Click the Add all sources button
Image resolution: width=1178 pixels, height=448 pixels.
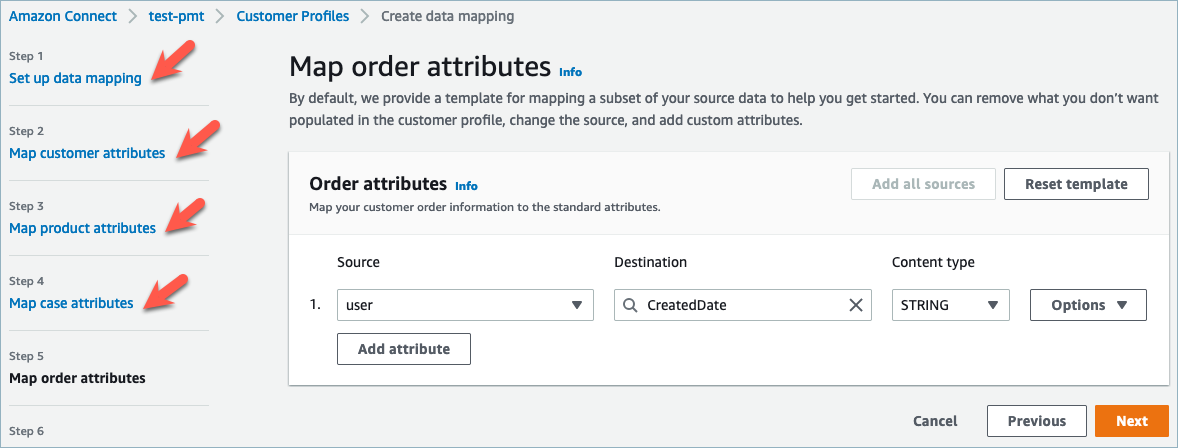(923, 184)
